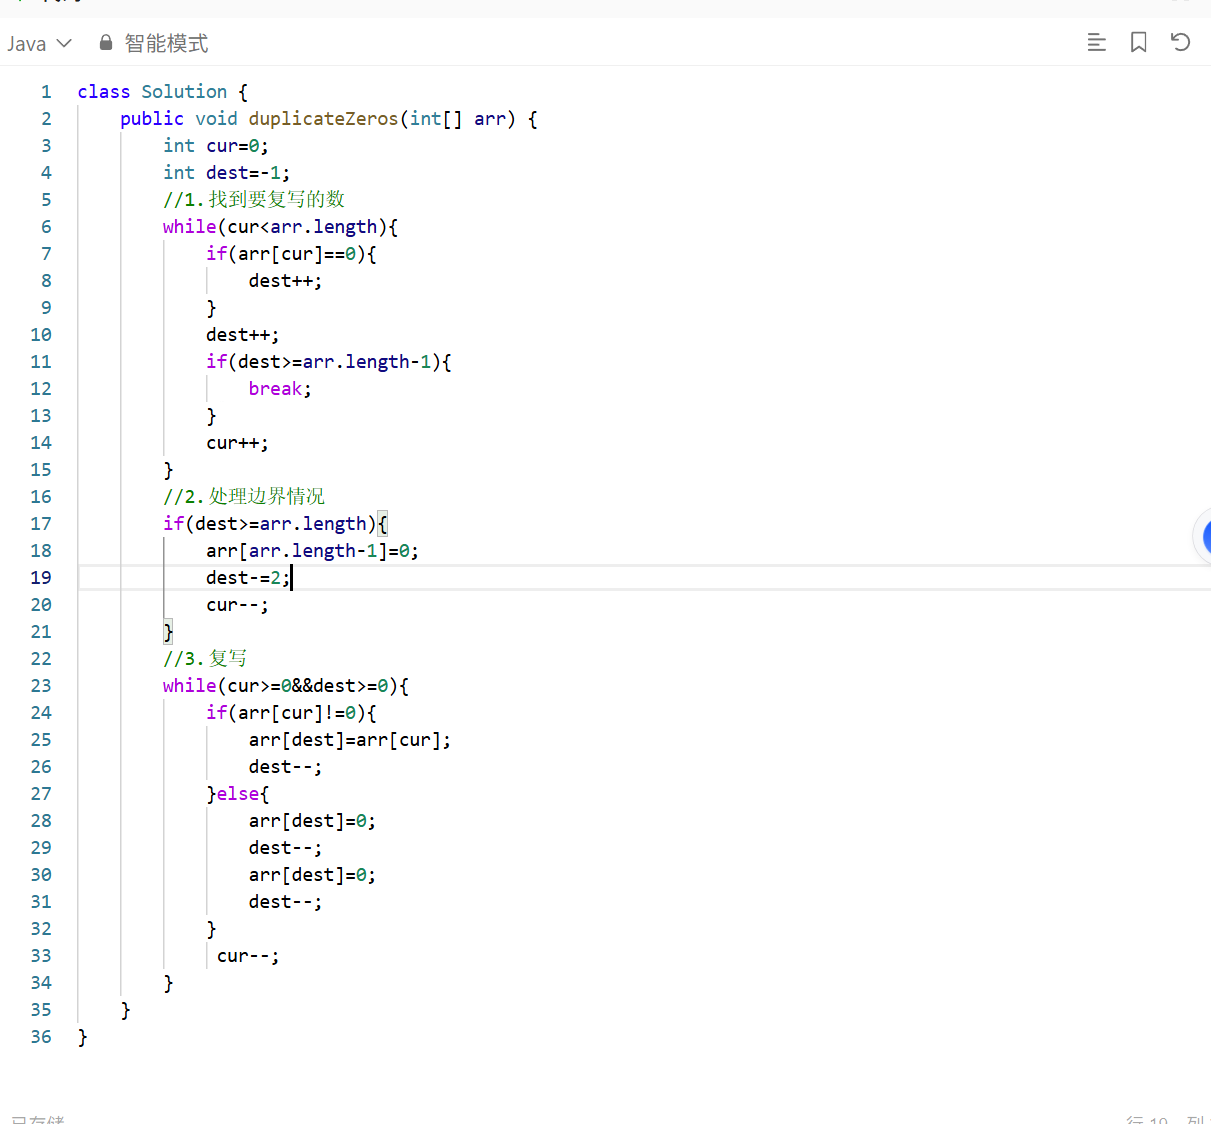Click the reset code undo icon

tap(1181, 42)
